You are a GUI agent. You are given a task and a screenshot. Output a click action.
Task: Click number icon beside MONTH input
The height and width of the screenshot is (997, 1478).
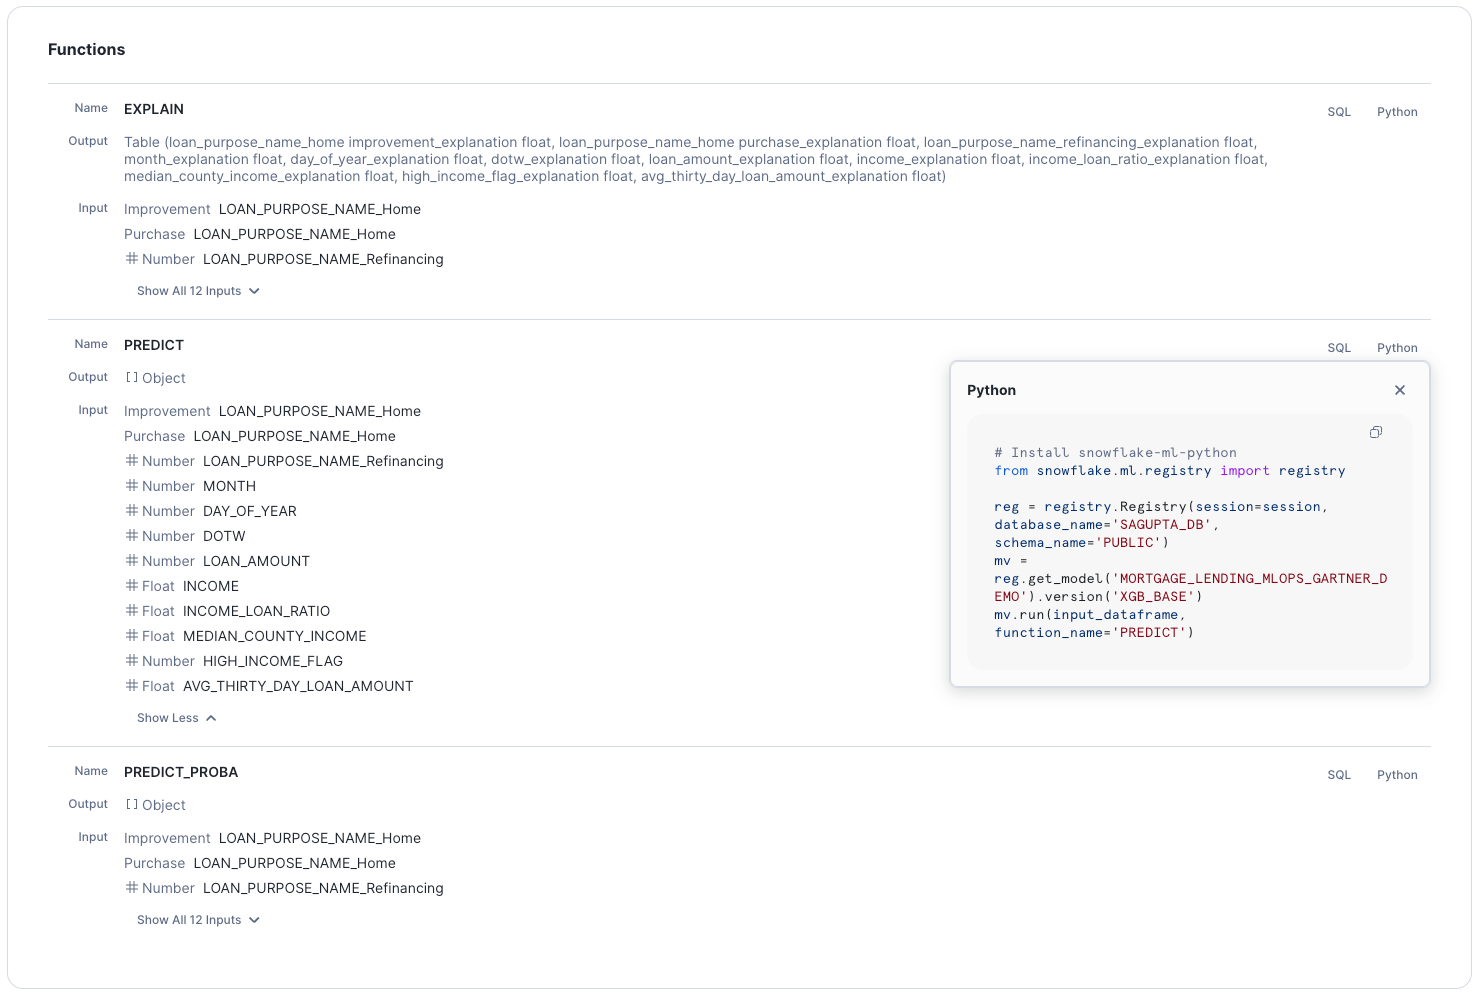(132, 486)
